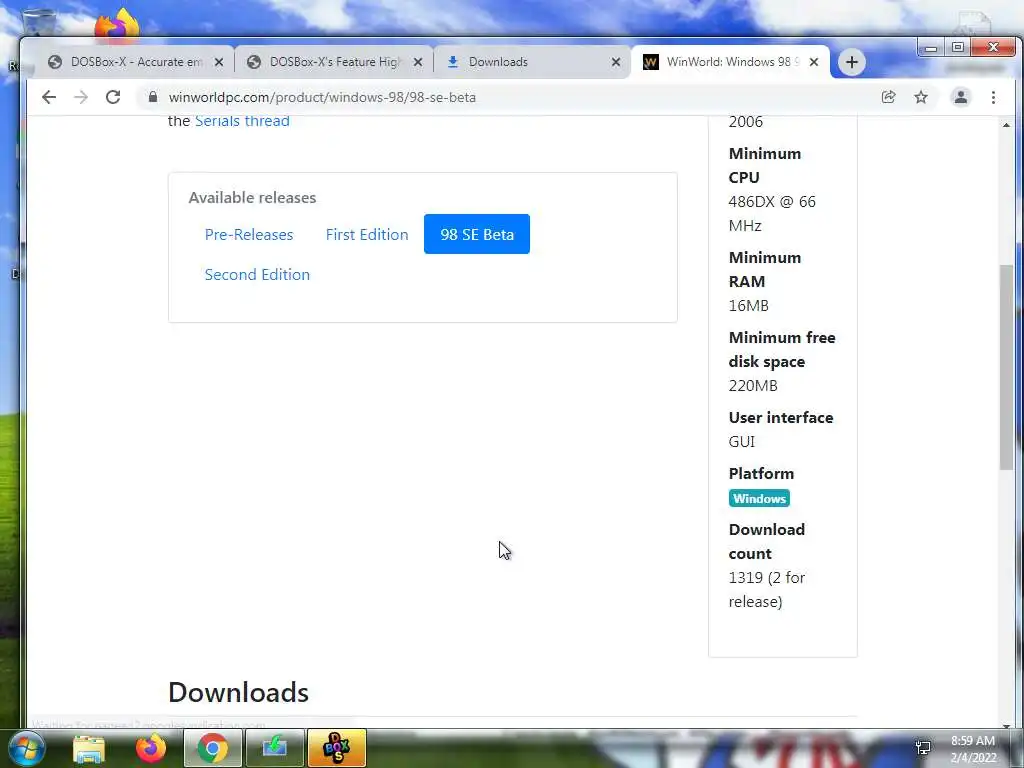Screen dimensions: 1024x768
Task: Minimize the Chrome window
Action: pyautogui.click(x=931, y=48)
